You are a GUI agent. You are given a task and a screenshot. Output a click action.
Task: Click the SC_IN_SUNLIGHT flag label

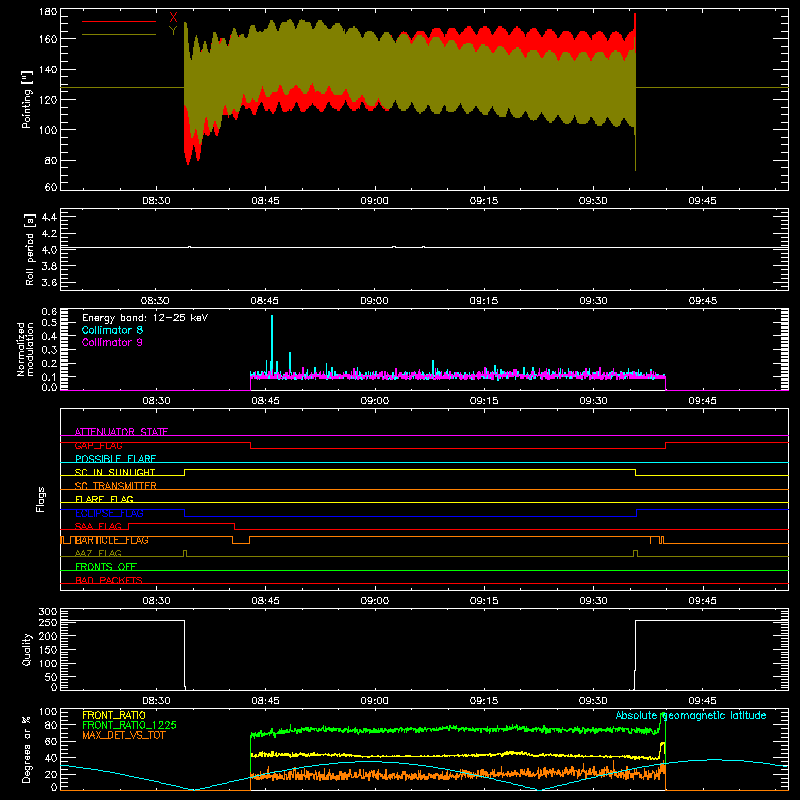[115, 472]
